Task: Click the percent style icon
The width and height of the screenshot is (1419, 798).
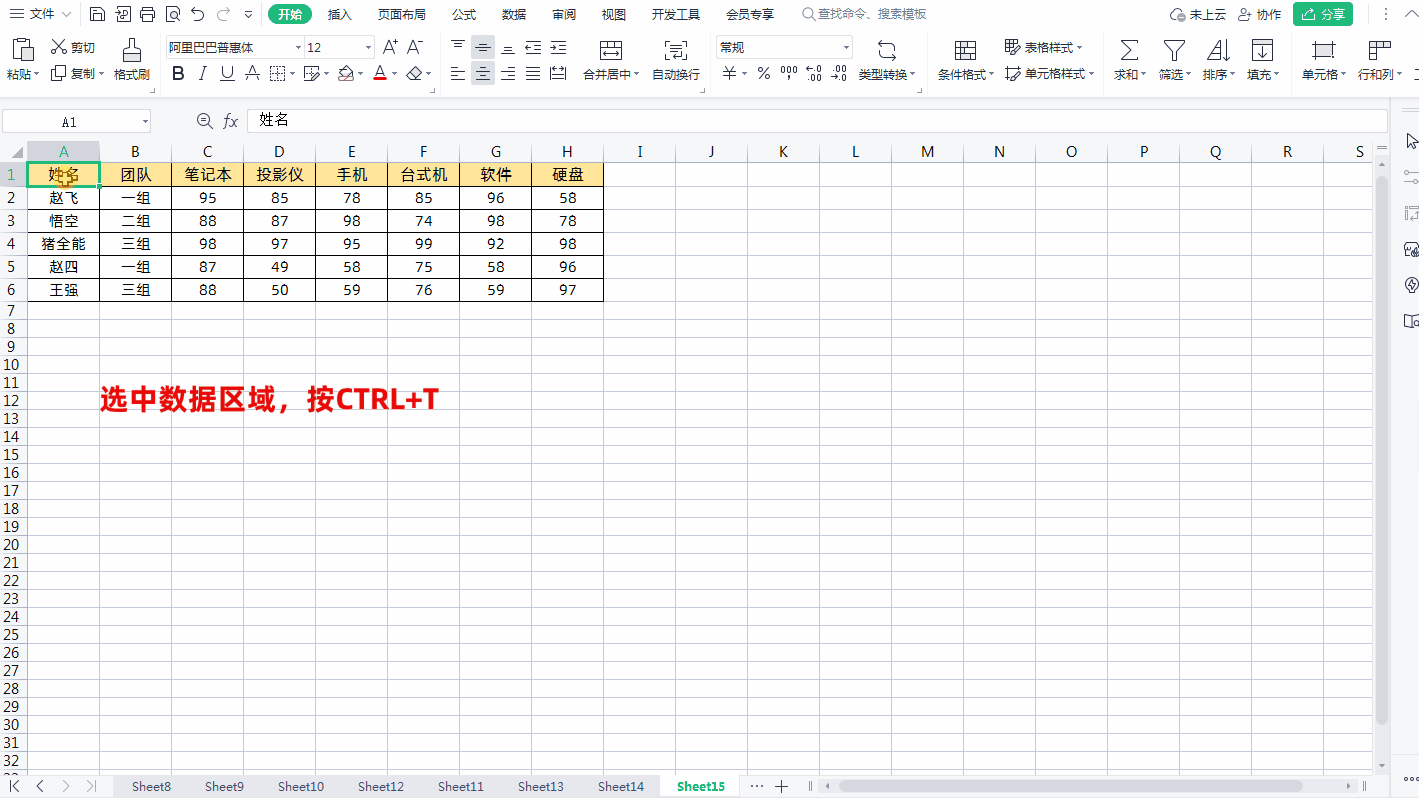Action: [764, 73]
